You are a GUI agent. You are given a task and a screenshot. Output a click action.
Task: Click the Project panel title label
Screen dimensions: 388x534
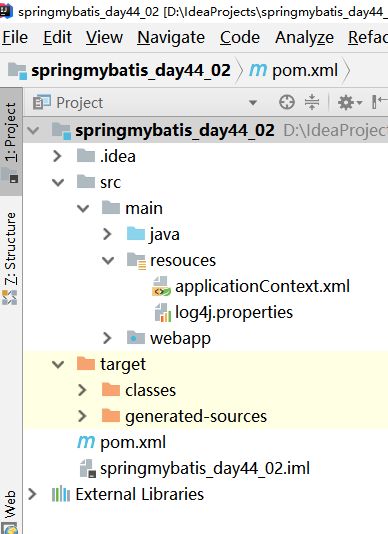tap(80, 103)
